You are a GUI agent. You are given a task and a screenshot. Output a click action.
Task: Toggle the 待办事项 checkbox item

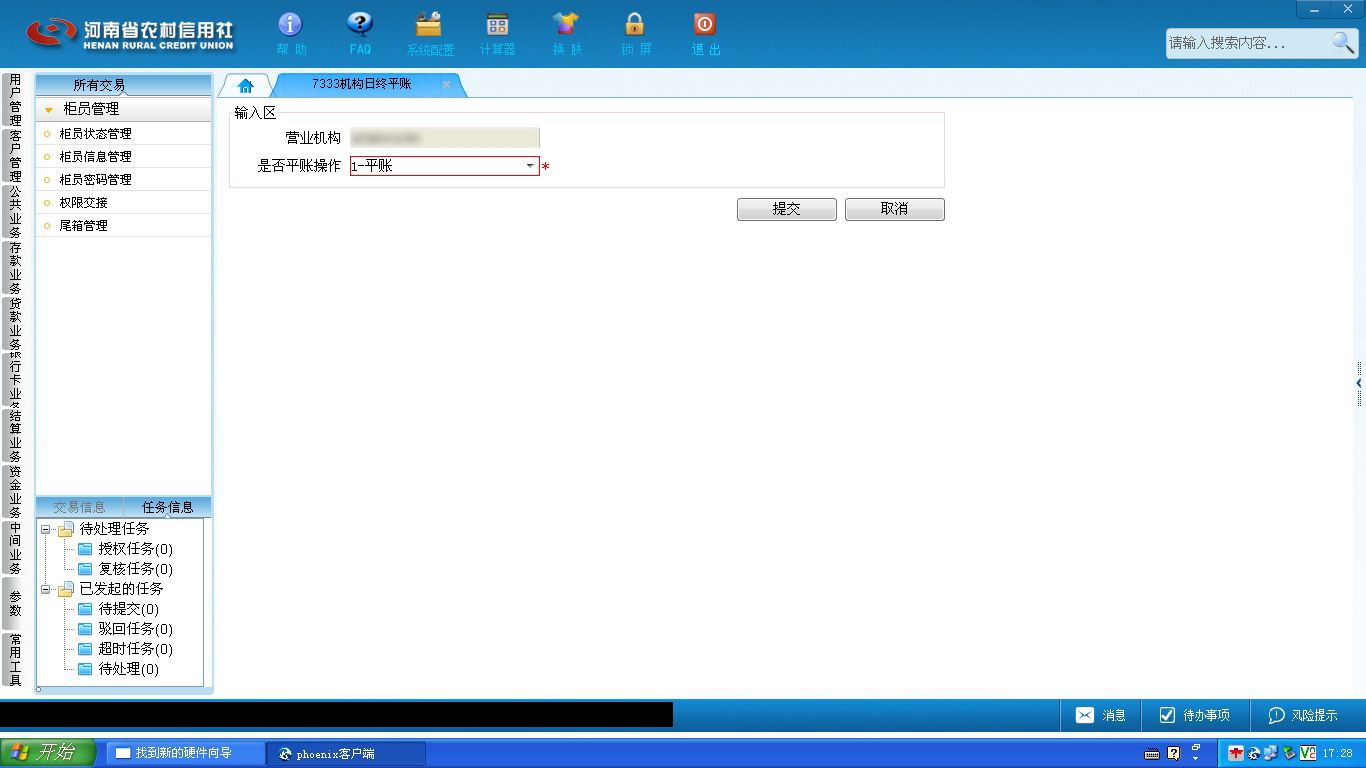[1195, 715]
